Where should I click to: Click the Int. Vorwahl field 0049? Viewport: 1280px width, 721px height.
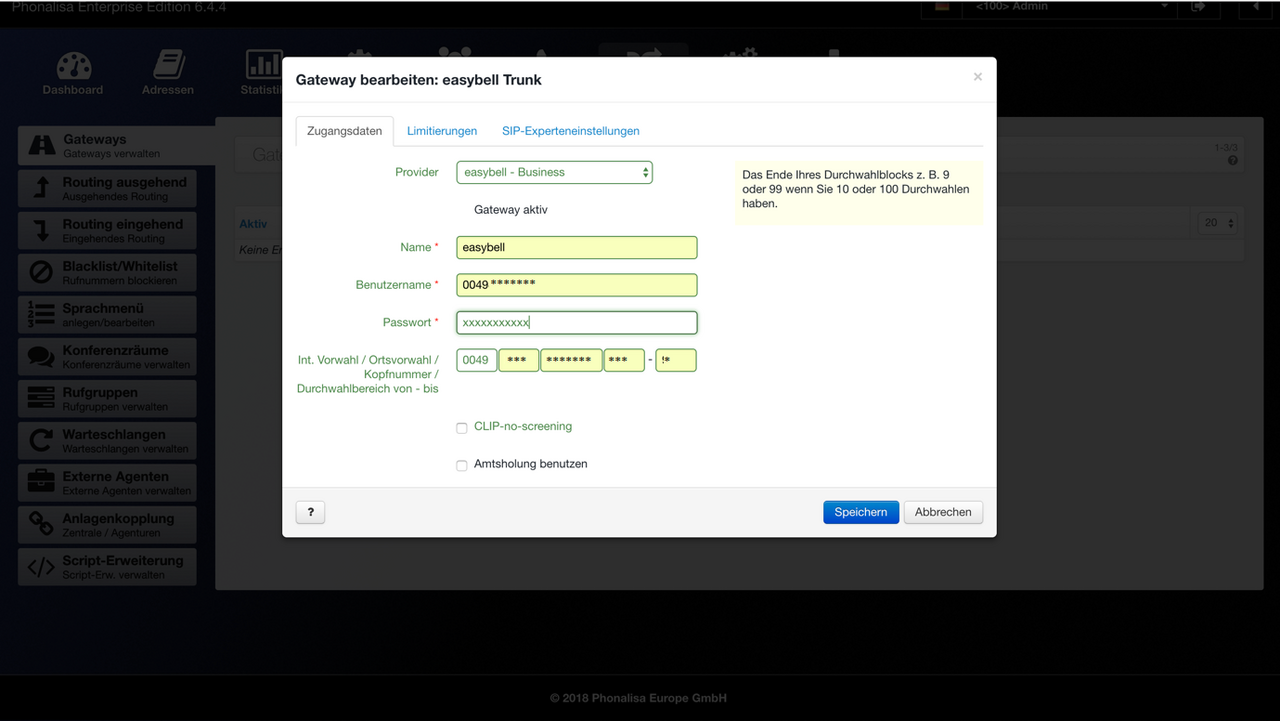[x=477, y=360]
